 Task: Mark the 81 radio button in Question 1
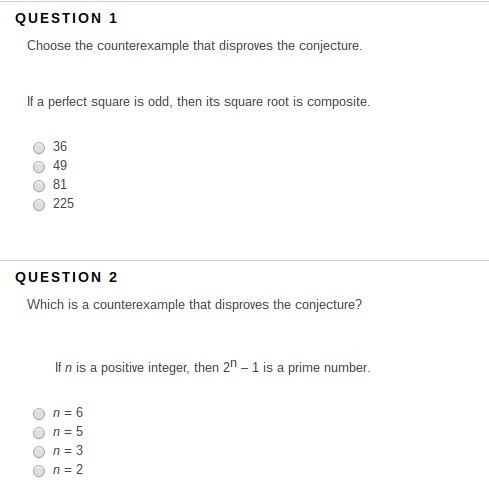point(39,186)
